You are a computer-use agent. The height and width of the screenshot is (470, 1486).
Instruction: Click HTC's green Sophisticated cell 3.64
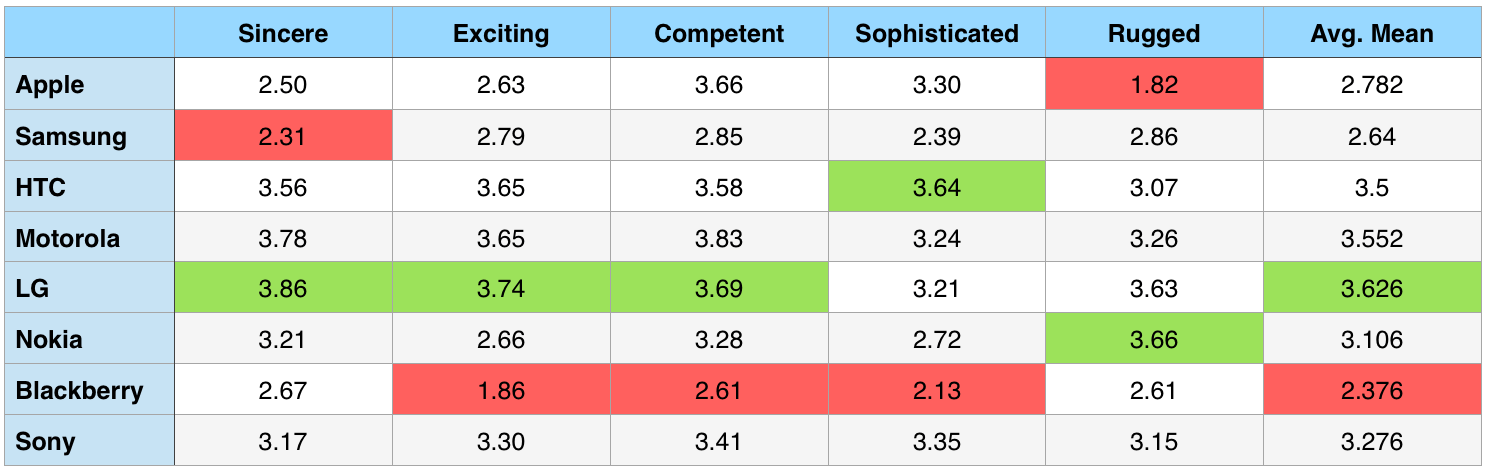(937, 187)
